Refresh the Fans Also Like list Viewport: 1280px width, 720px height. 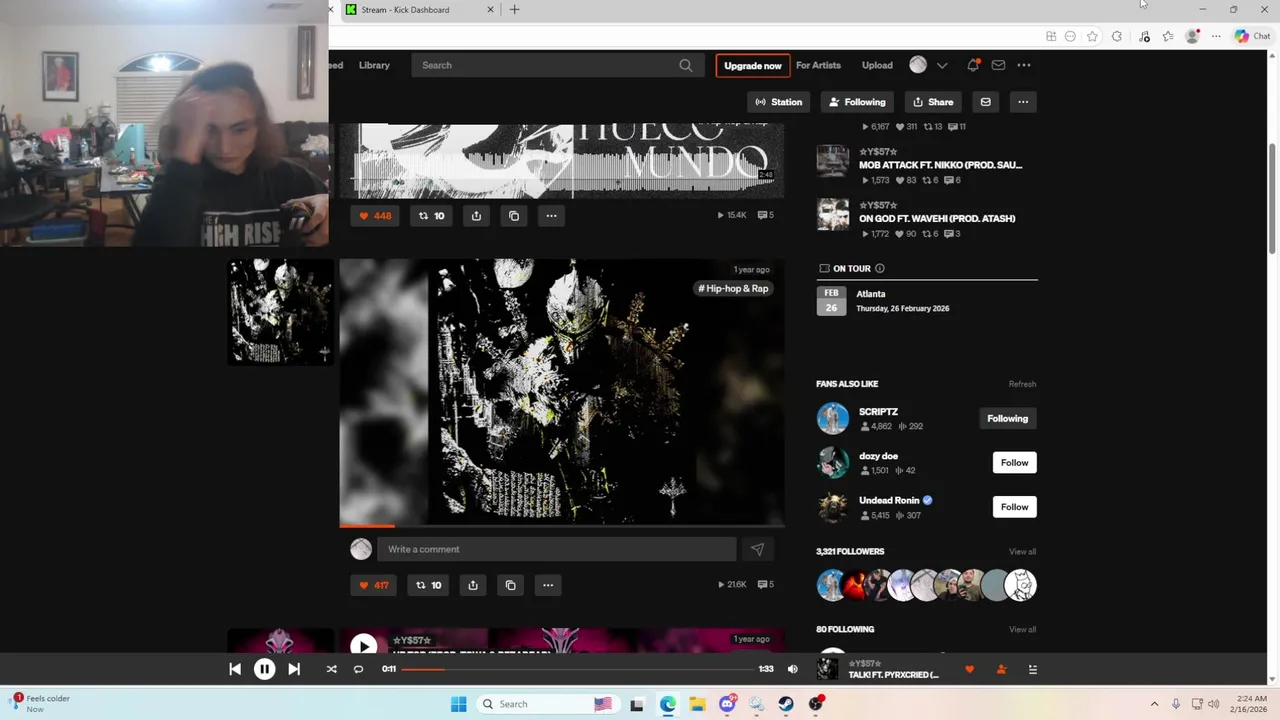(1022, 384)
